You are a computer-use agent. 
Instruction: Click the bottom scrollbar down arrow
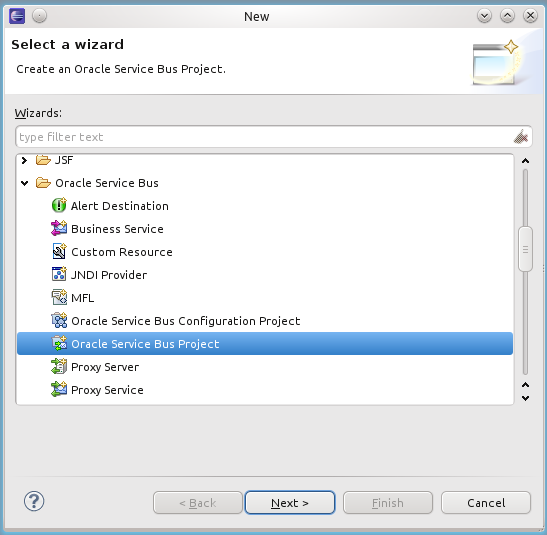(x=525, y=398)
